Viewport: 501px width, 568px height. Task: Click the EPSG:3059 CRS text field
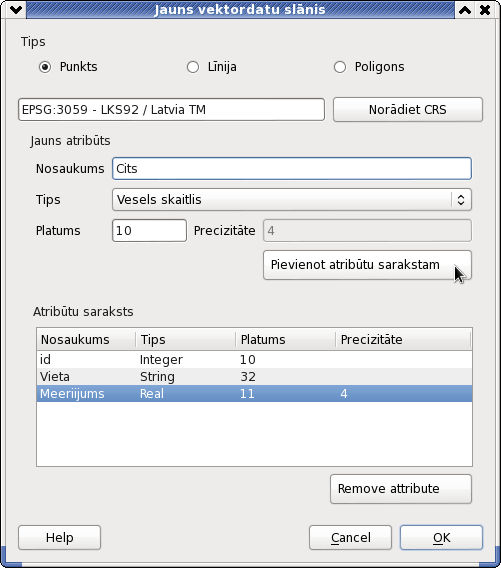[171, 109]
